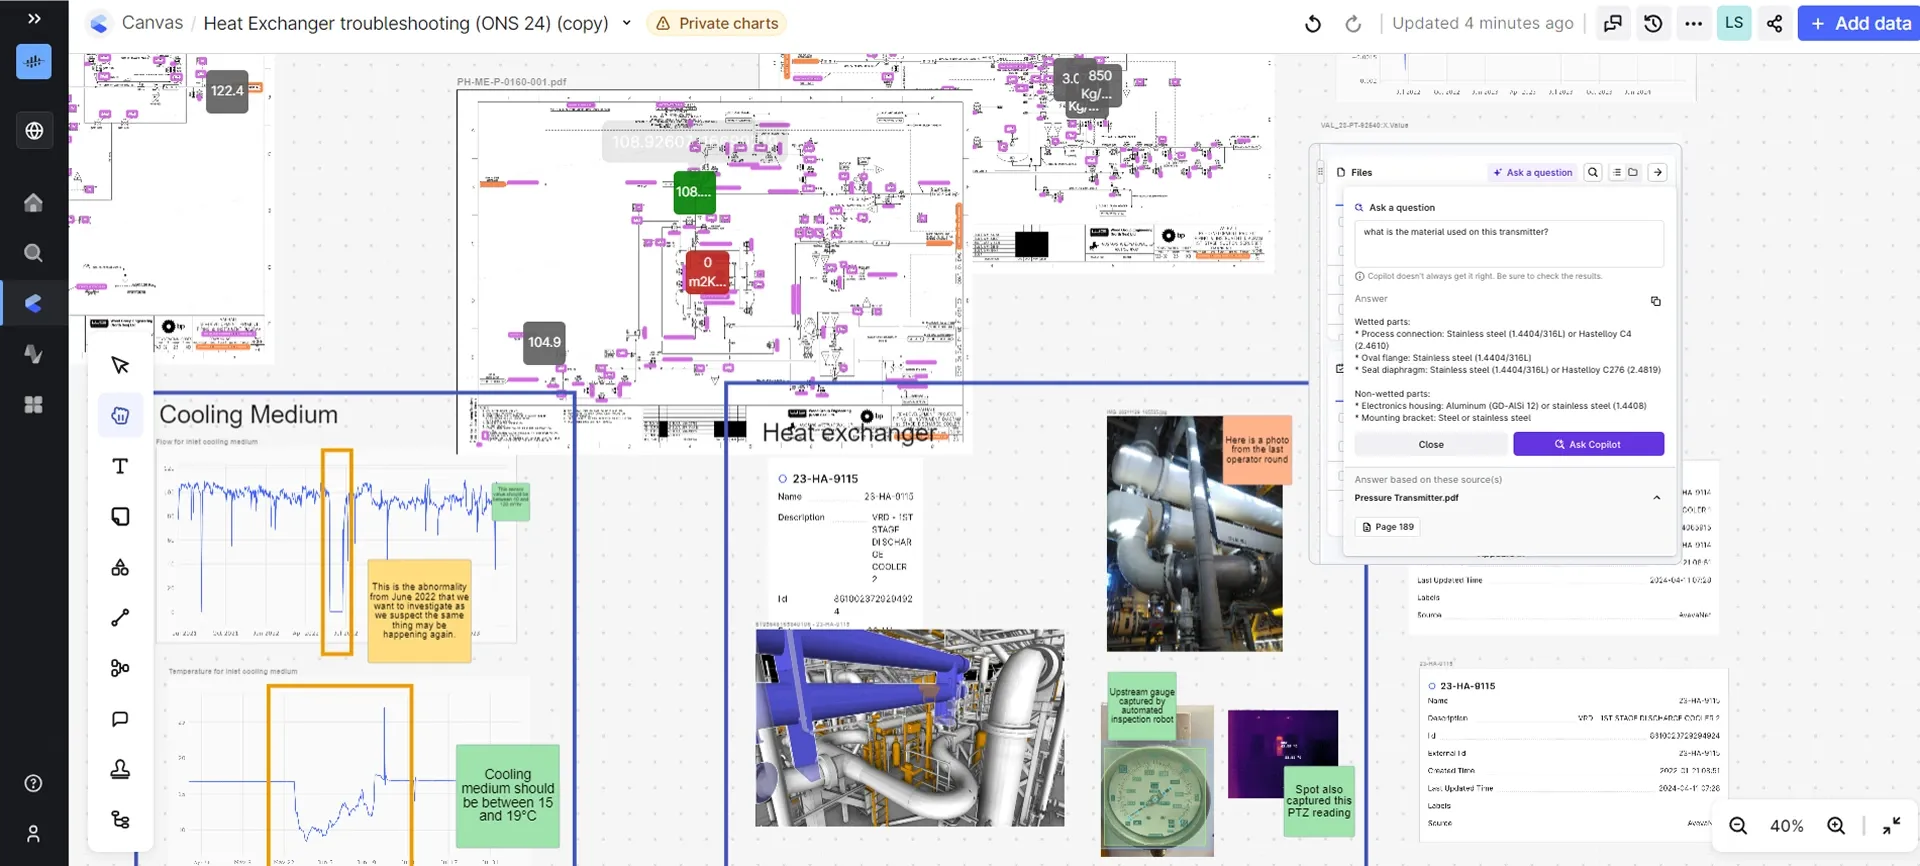Open the 3D heat exchanger model thumbnail

(910, 727)
